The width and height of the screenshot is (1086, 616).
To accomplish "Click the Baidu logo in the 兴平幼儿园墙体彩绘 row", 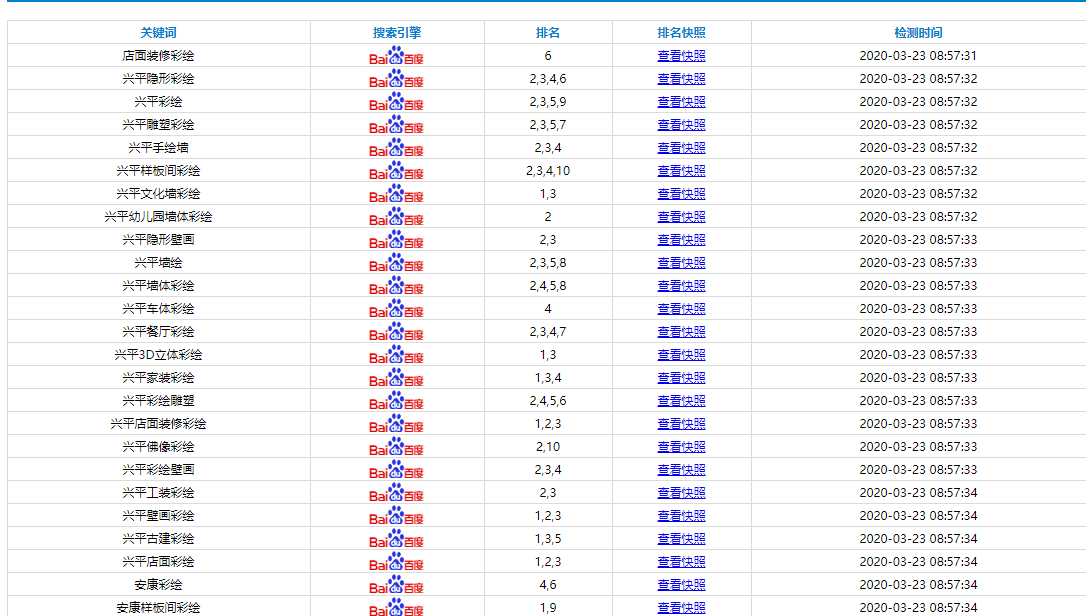I will [x=396, y=216].
